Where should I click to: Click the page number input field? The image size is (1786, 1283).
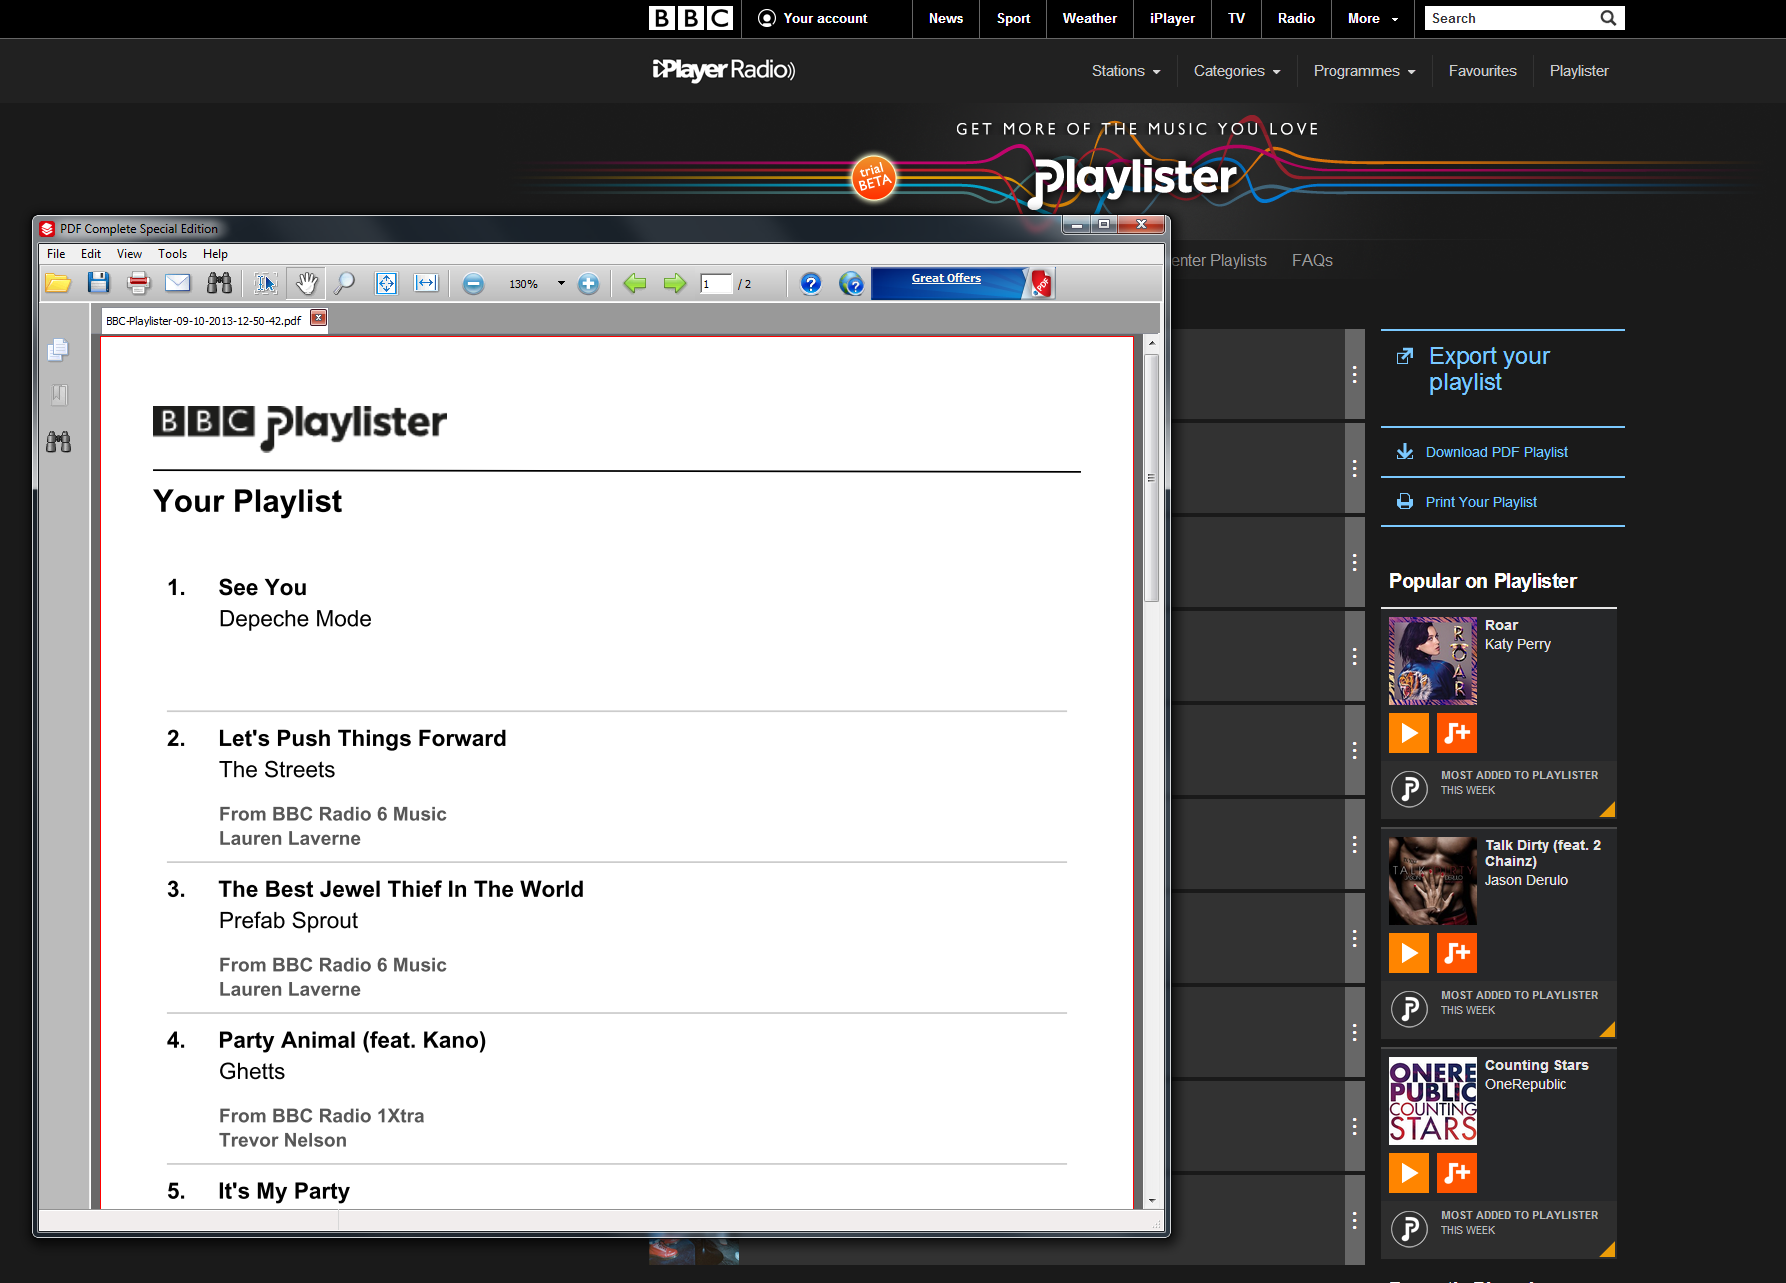(716, 284)
